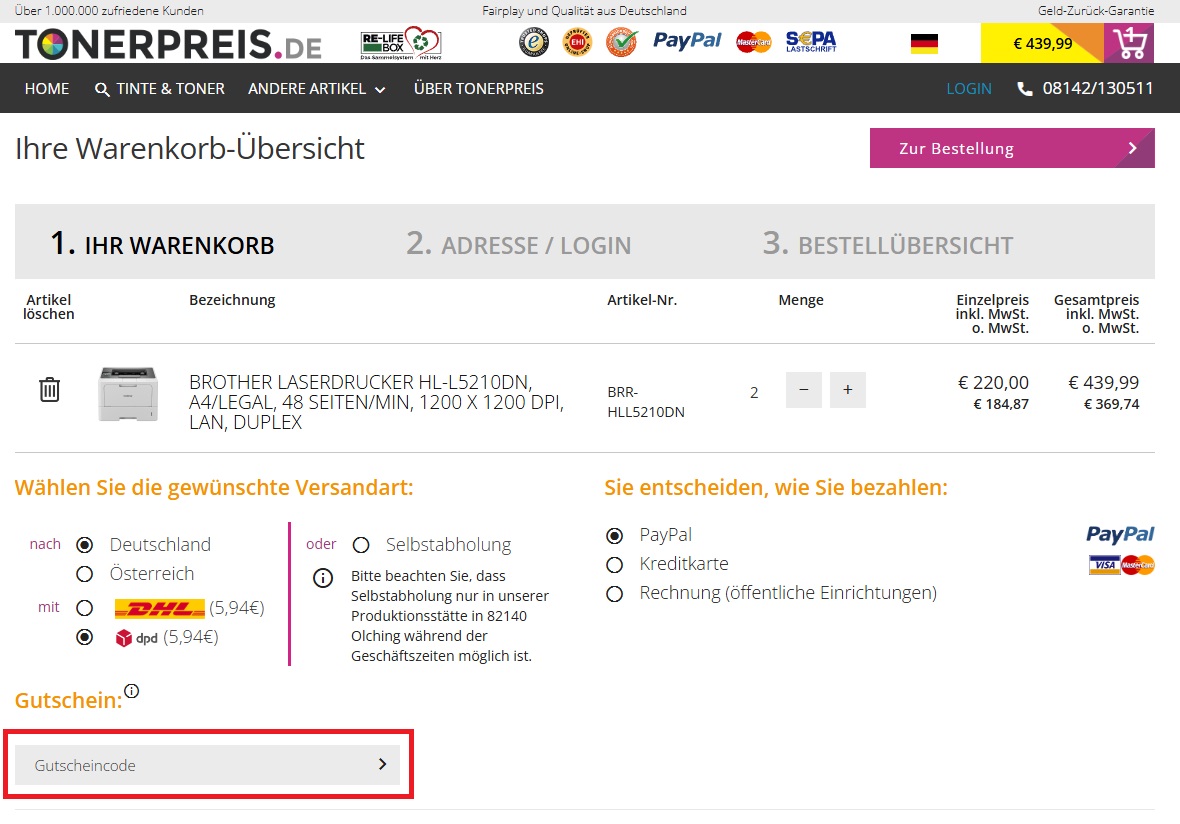Select the German flag language icon

(924, 44)
